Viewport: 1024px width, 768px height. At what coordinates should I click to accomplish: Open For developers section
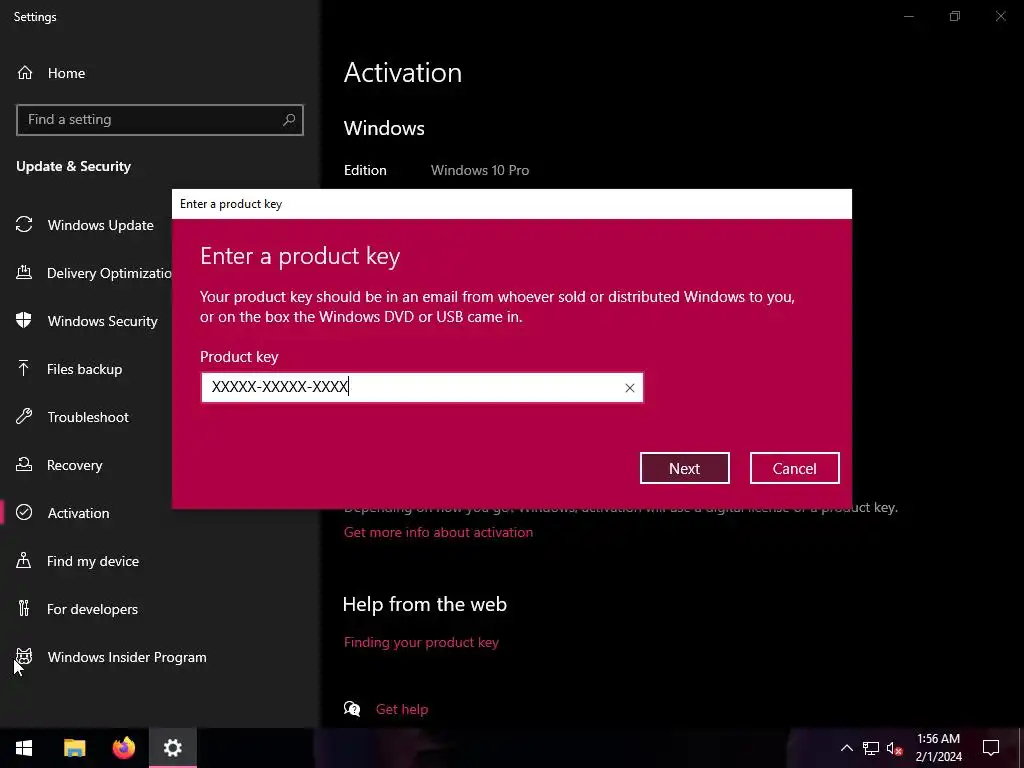tap(92, 609)
